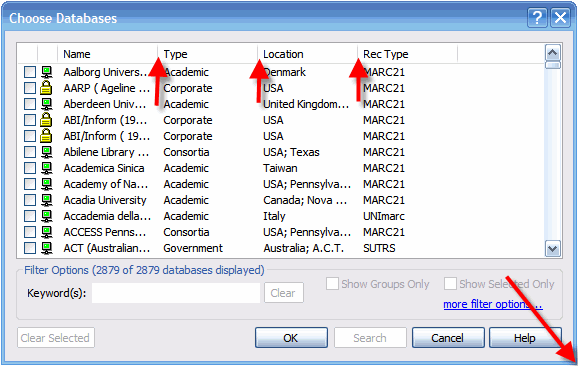The image size is (578, 366).
Task: Click the lock icon in the ABI/Inform (19... row
Action: click(46, 120)
